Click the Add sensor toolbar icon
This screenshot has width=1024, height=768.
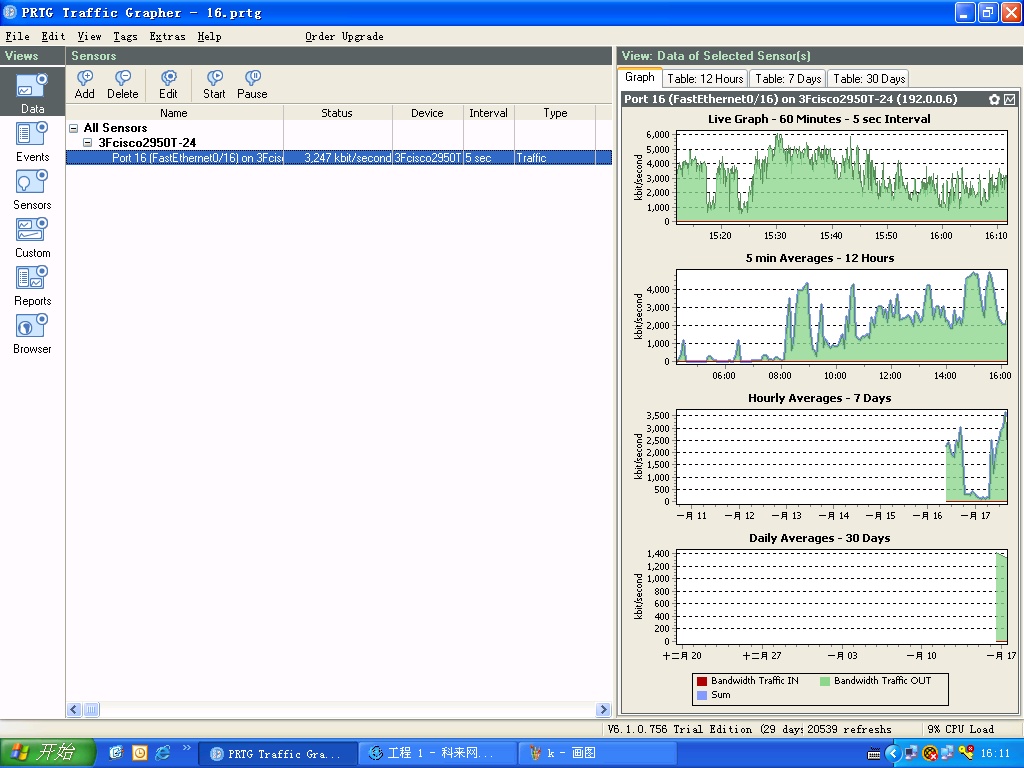85,84
